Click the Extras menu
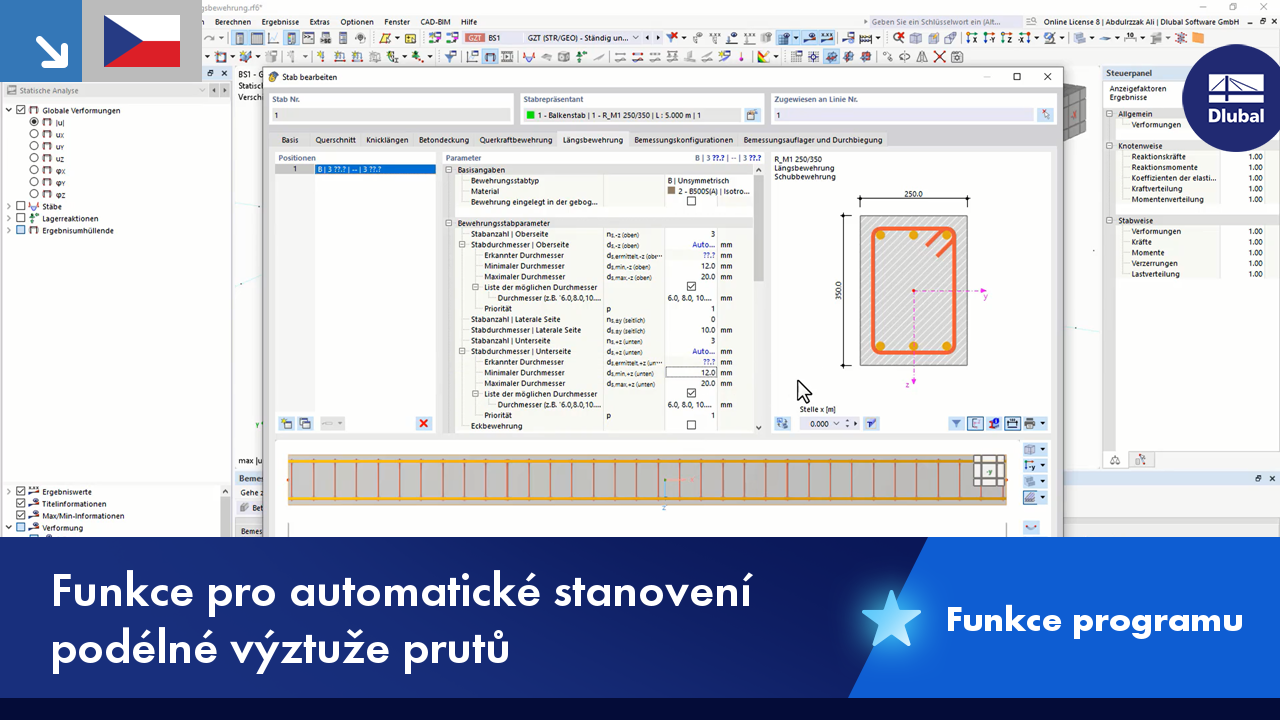This screenshot has width=1280, height=720. (x=320, y=21)
